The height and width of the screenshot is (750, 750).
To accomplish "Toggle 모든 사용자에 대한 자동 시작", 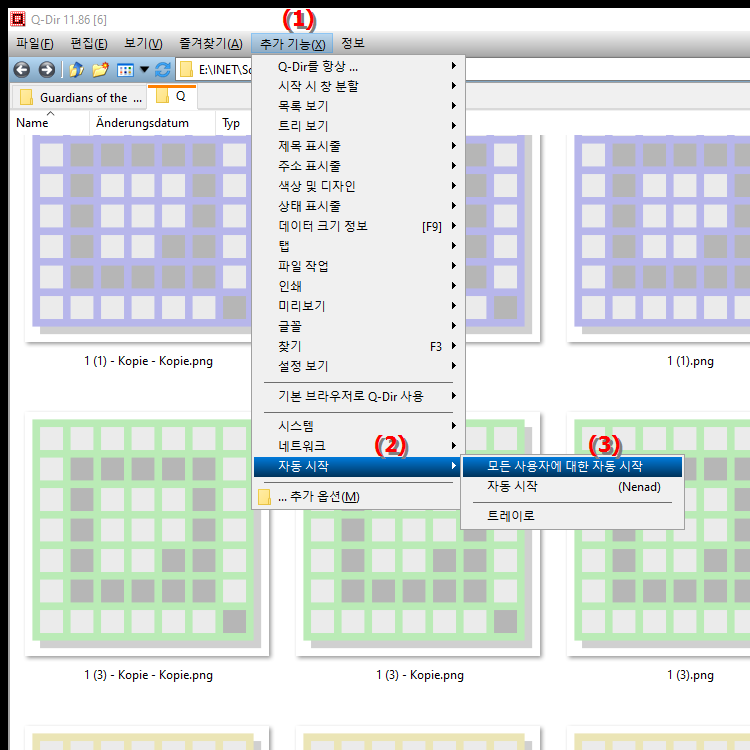I will tap(572, 466).
